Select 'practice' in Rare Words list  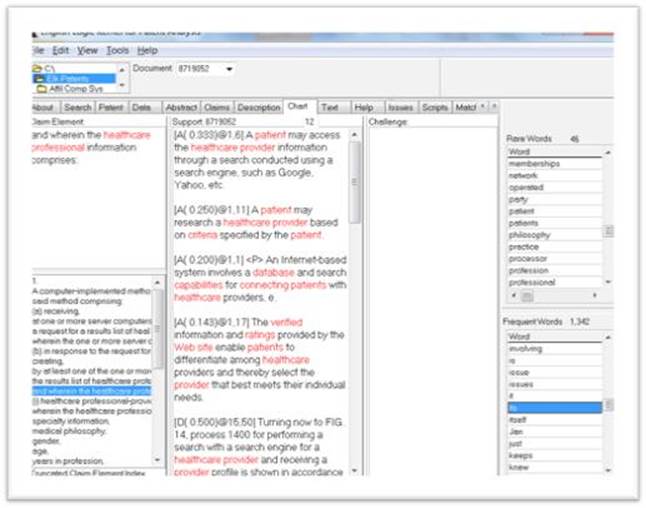tap(555, 247)
